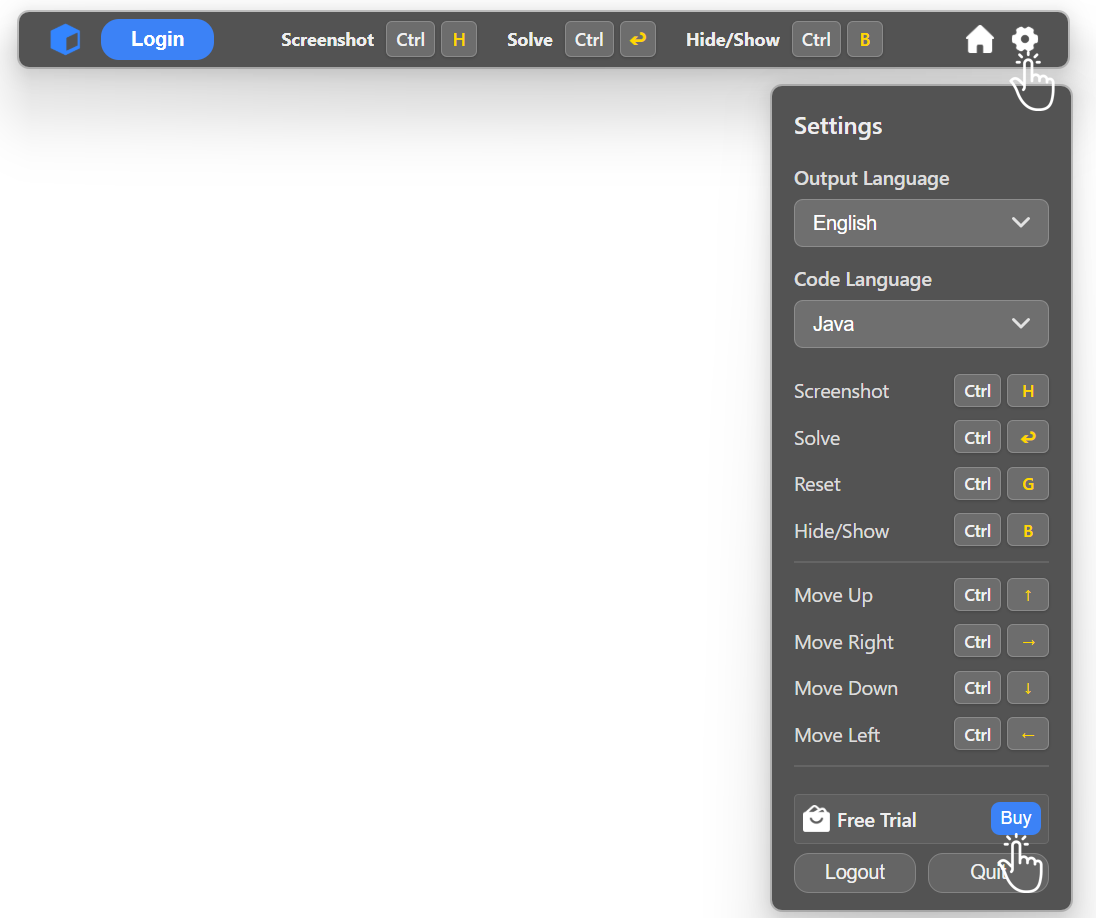Click the blue cube app logo
This screenshot has width=1096, height=918.
65,40
